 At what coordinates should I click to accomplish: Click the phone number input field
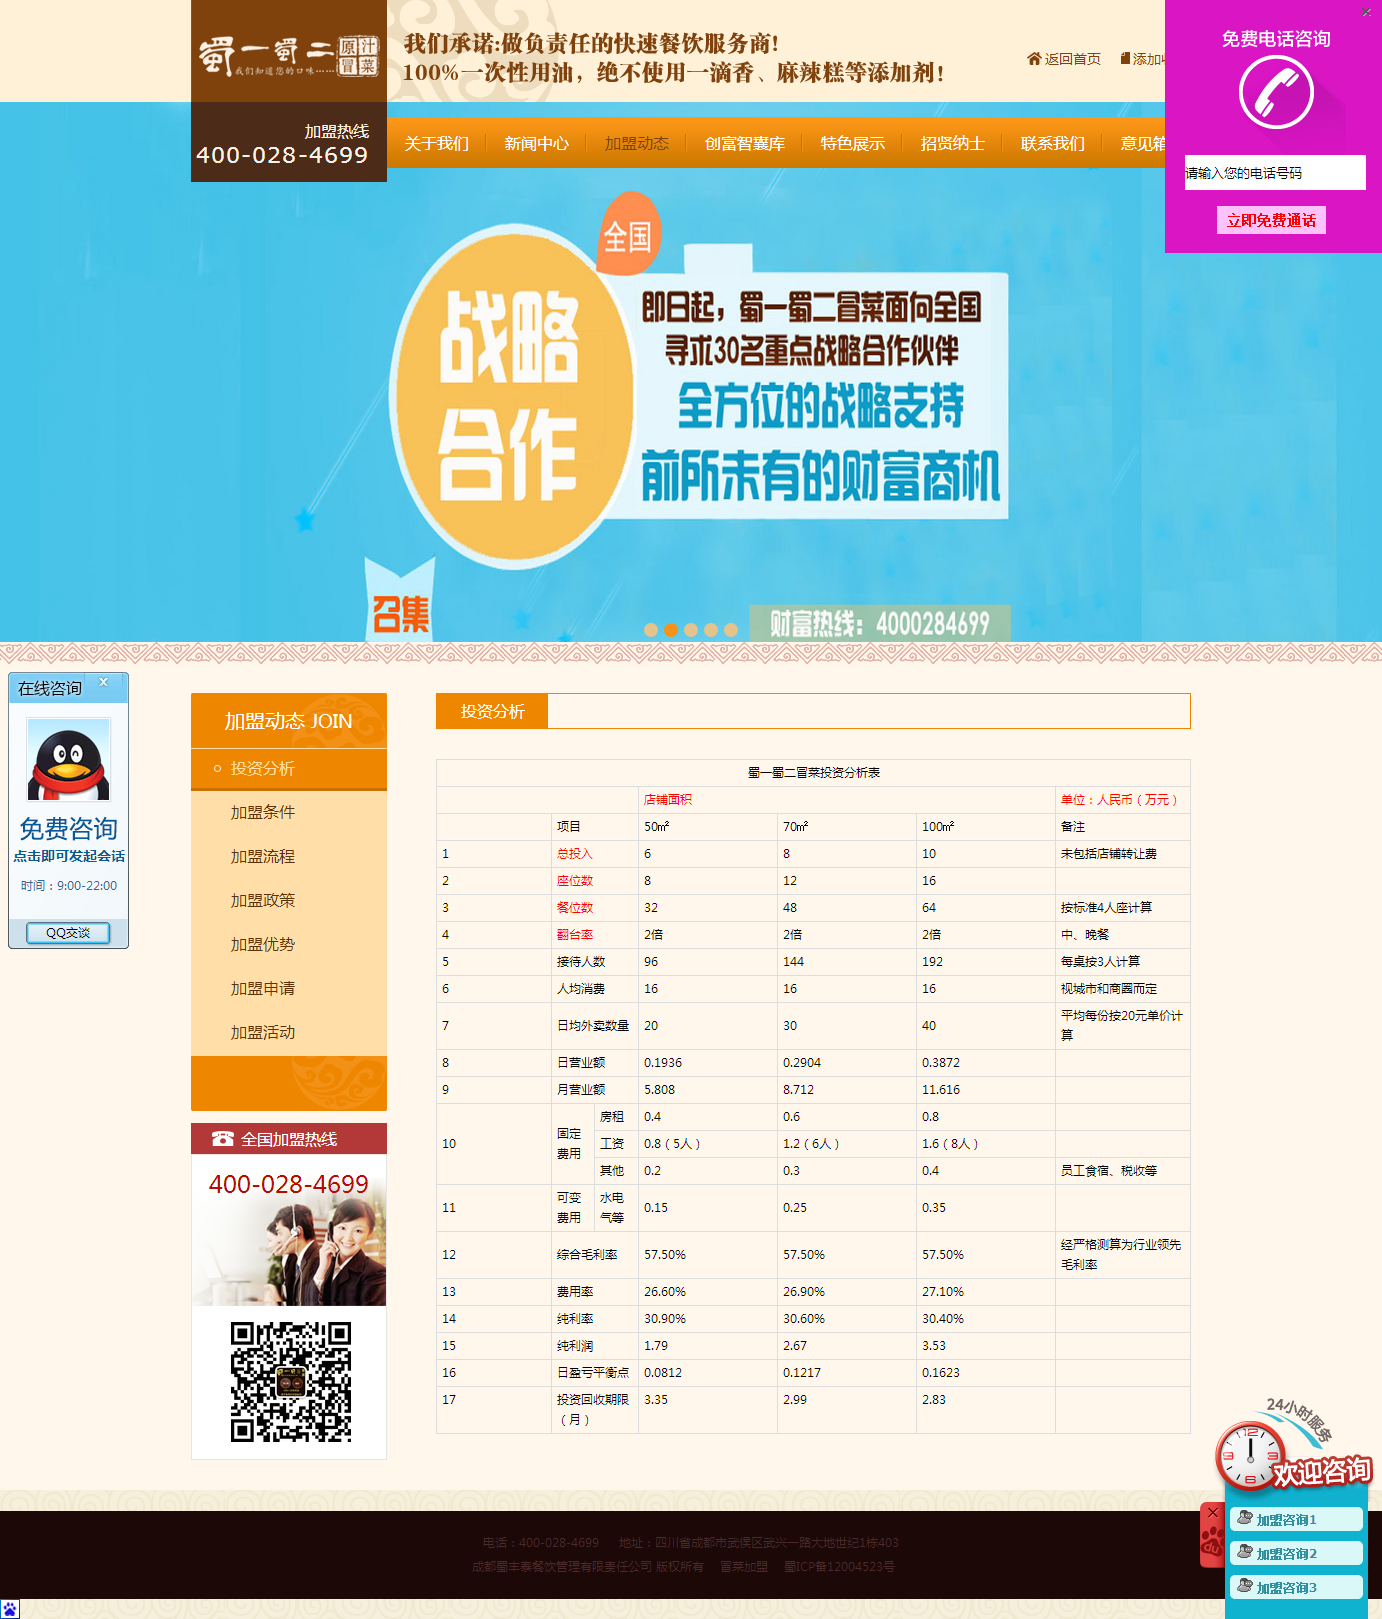[x=1275, y=172]
